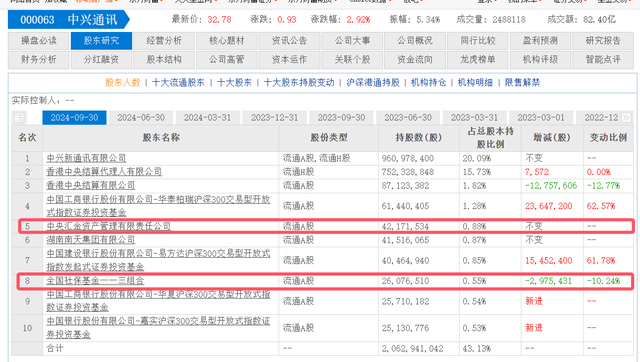Open 全国社保基金一一三组合 link
This screenshot has height=362, width=640.
[x=95, y=281]
